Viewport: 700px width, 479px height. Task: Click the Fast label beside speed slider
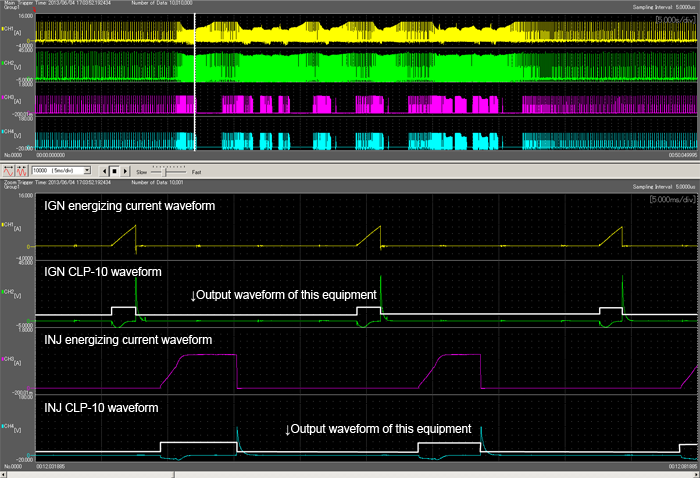[196, 172]
